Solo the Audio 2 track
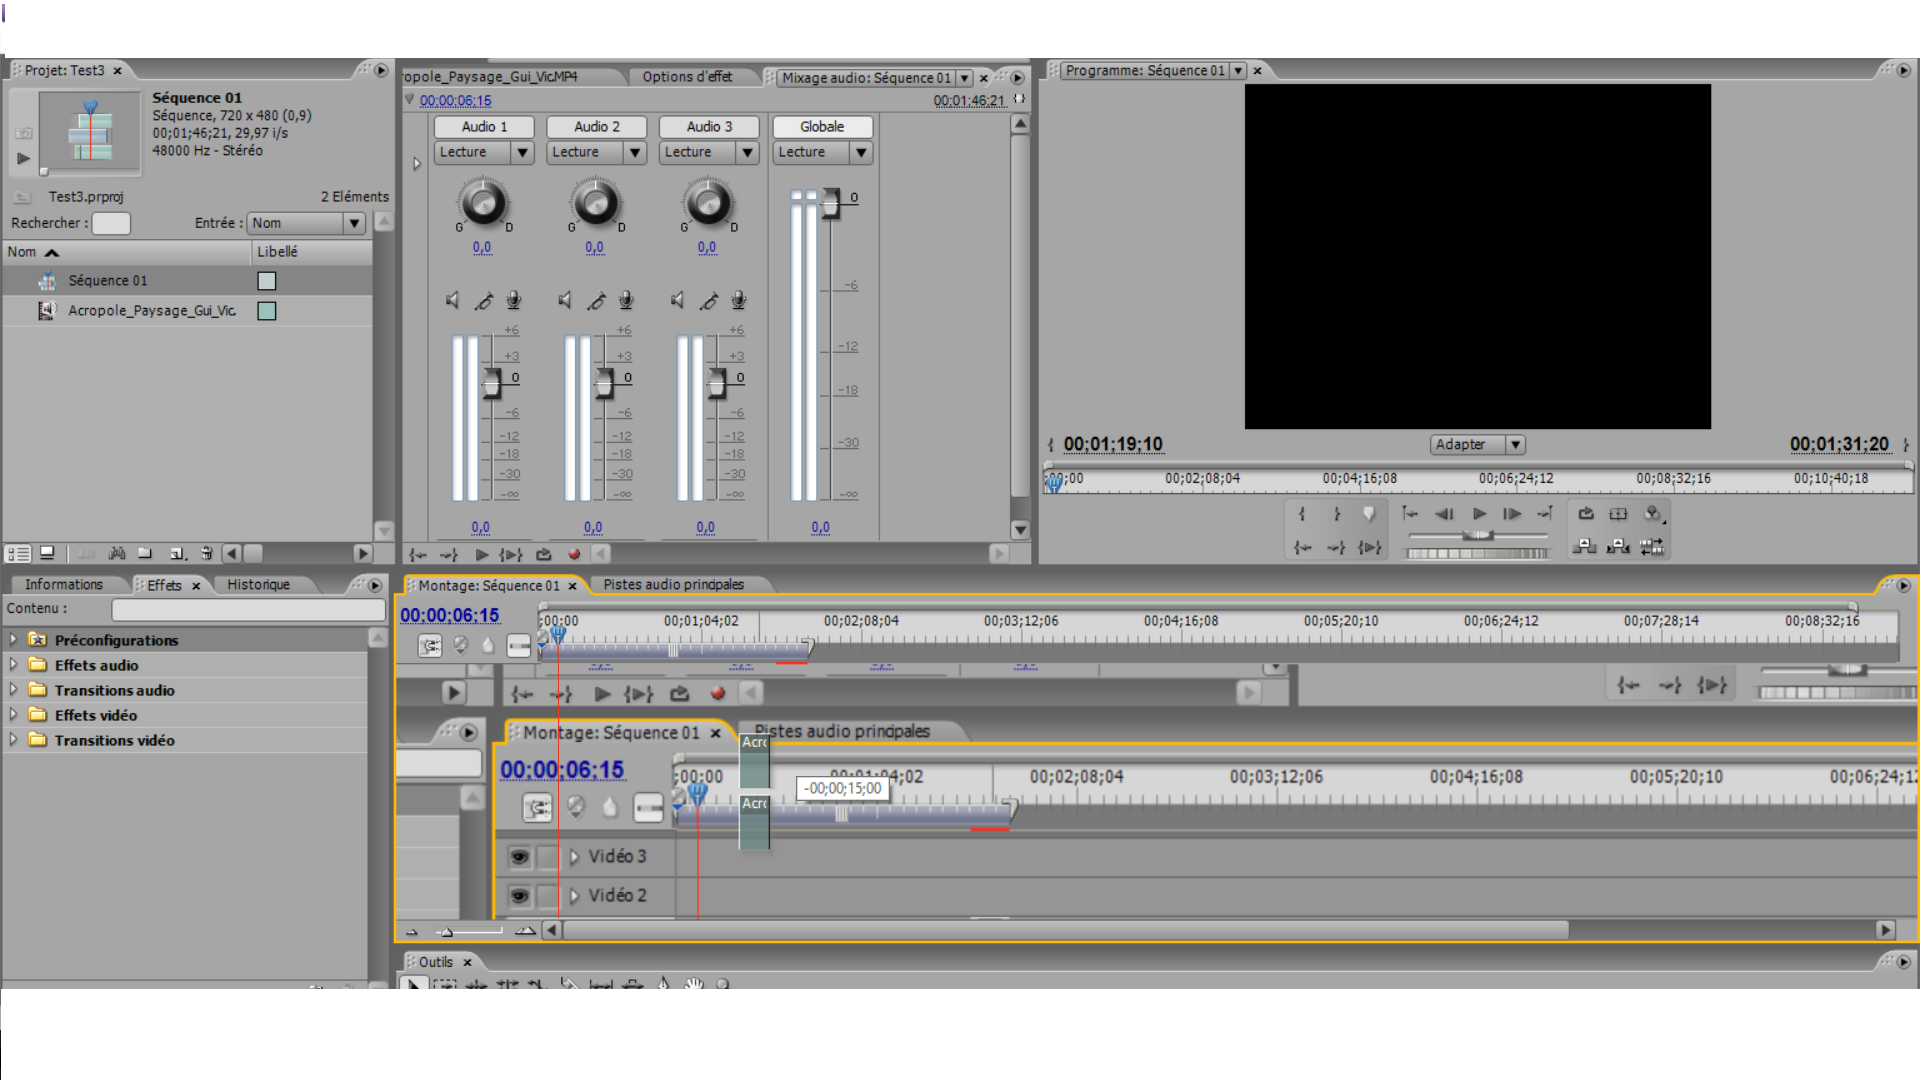 tap(596, 300)
